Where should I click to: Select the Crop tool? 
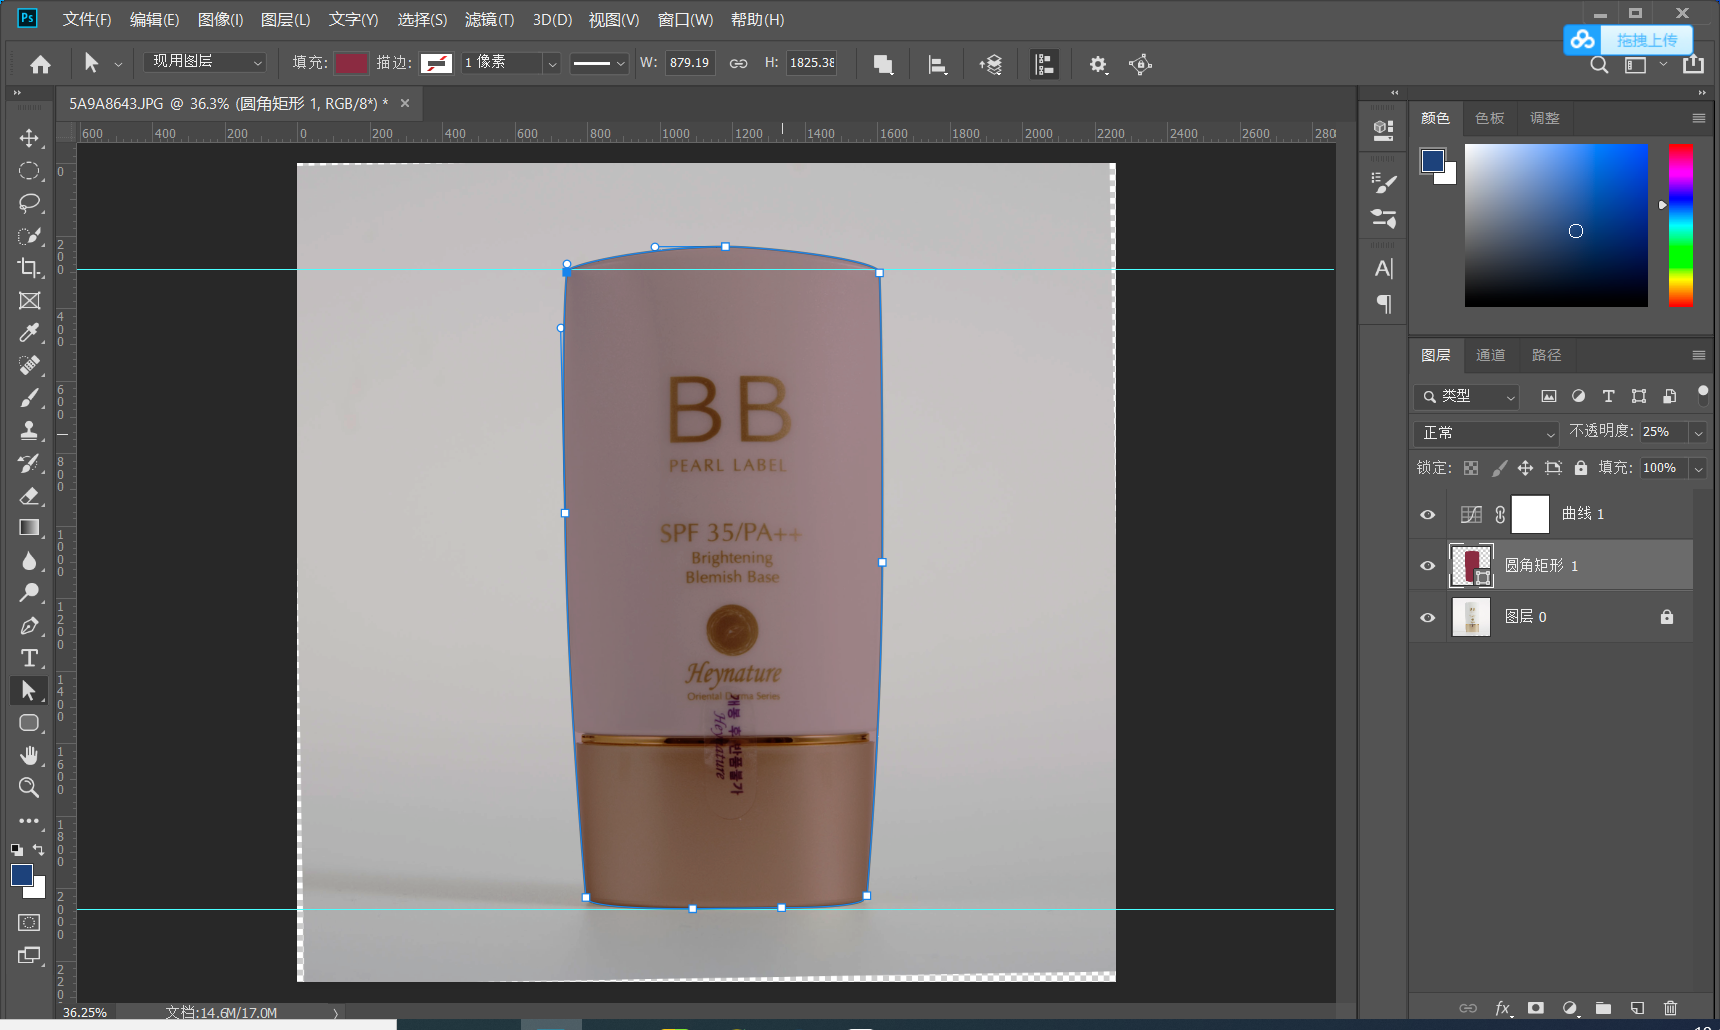coord(29,268)
